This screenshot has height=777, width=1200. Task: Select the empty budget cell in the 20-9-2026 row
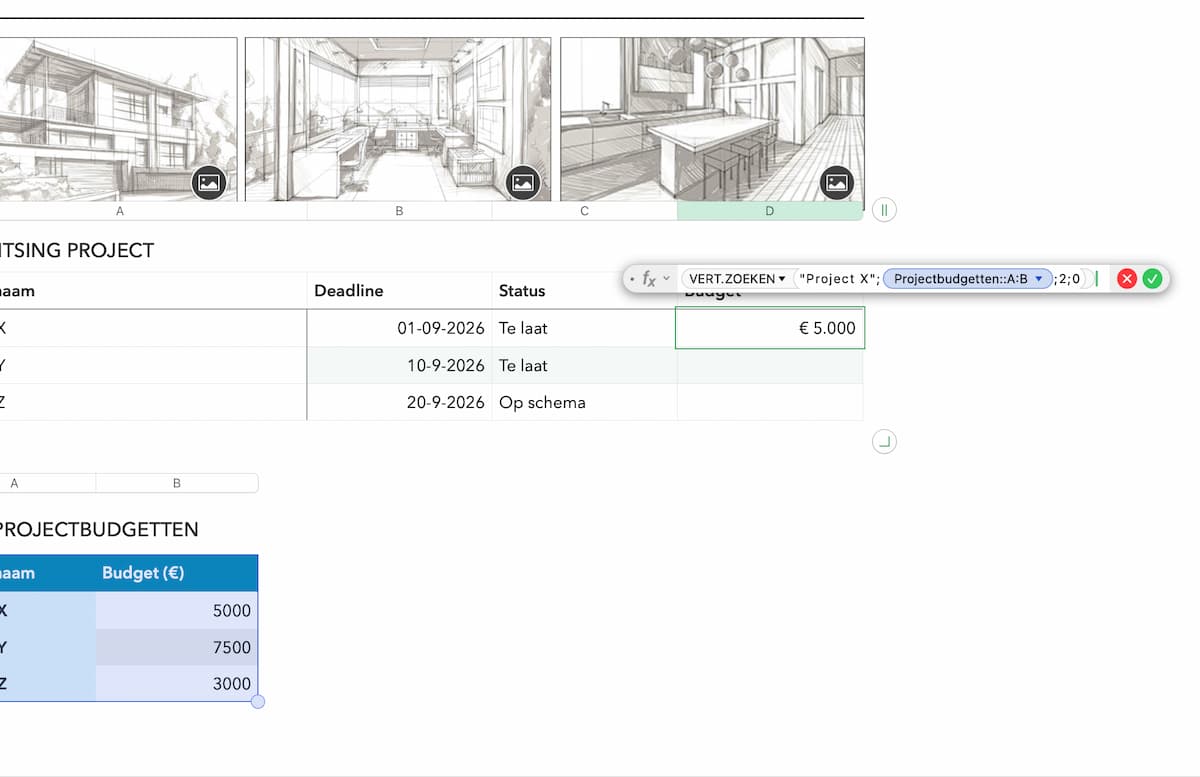770,403
